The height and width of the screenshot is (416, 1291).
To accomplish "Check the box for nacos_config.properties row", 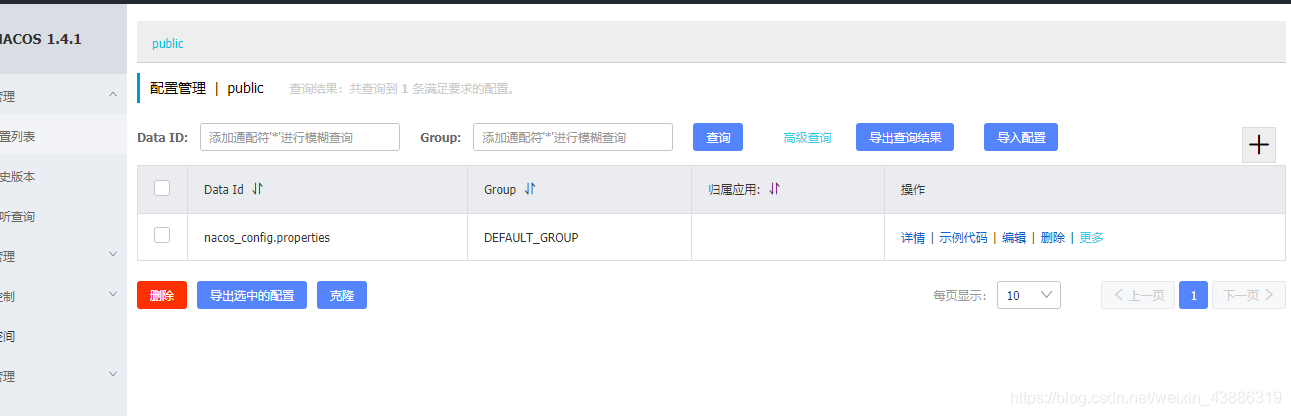I will [162, 235].
